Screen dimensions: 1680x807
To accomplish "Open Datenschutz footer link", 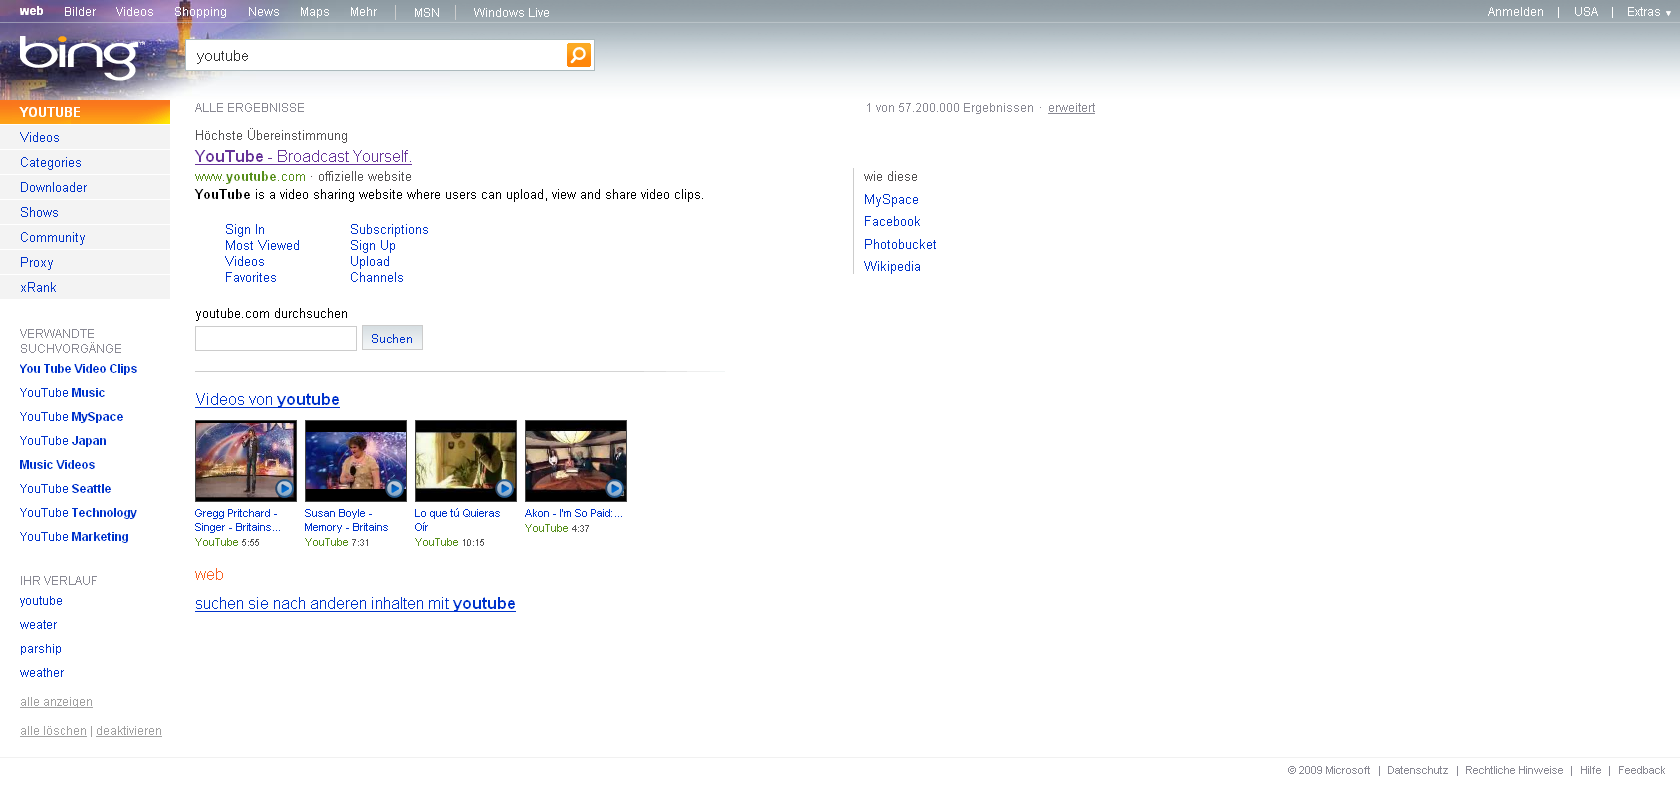I will [x=1417, y=770].
